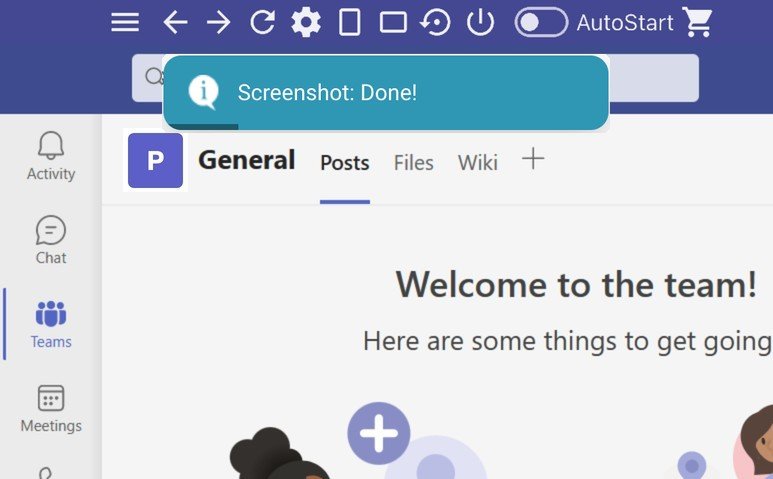Click the info icon in Screenshot notification

click(203, 92)
